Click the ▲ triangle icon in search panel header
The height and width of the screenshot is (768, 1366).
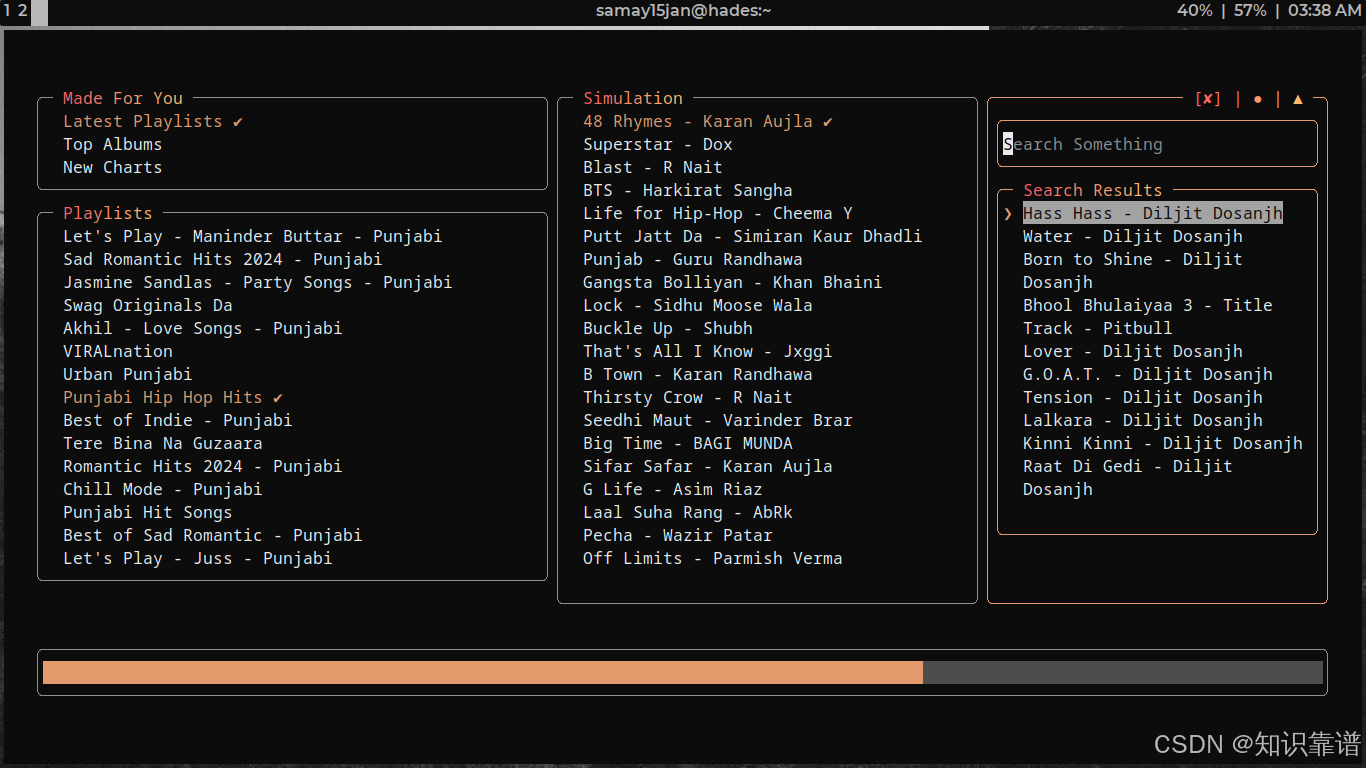pyautogui.click(x=1298, y=98)
